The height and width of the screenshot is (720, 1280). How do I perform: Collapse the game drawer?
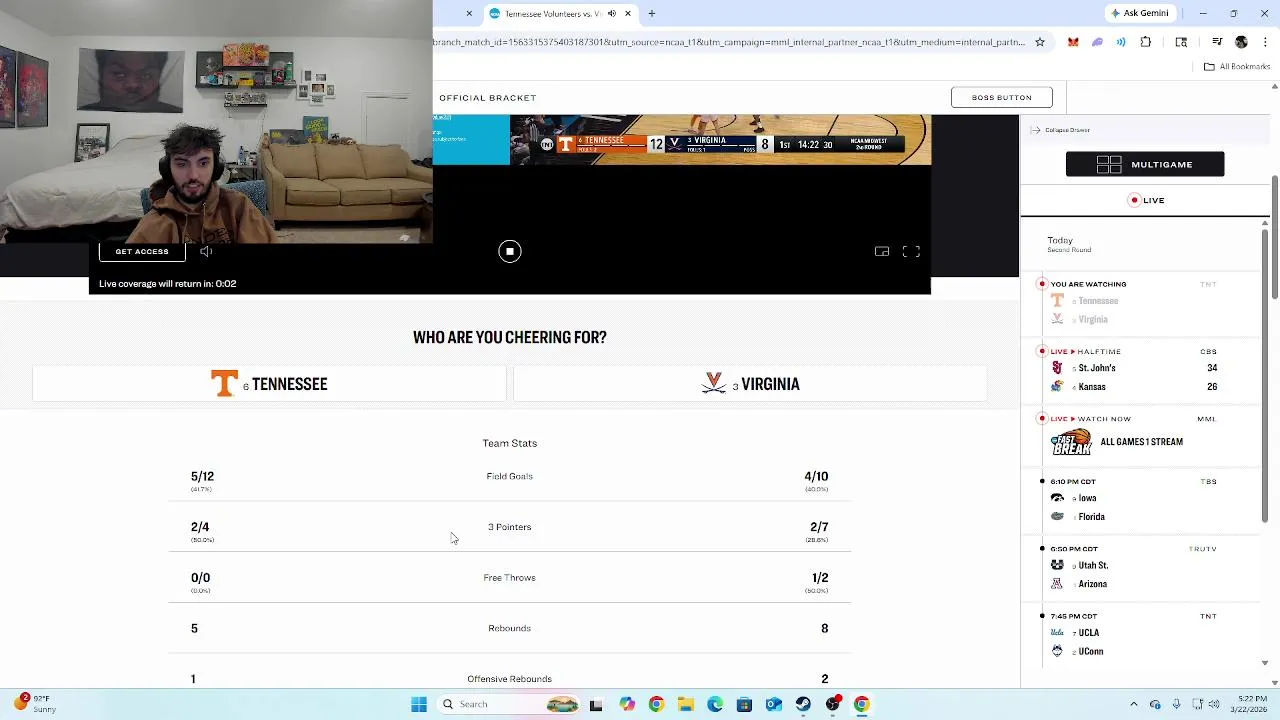point(1060,130)
